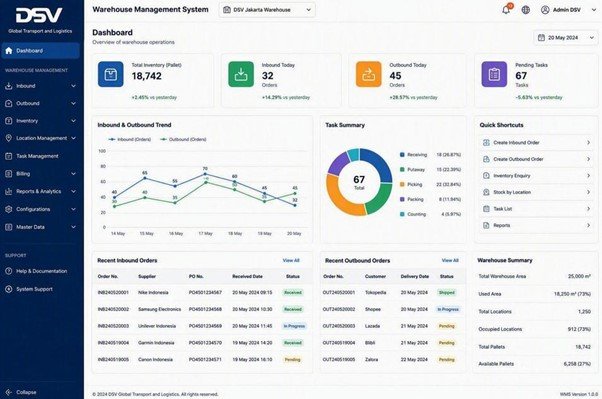The image size is (602, 399).
Task: Click the calendar icon in date picker
Action: point(541,38)
